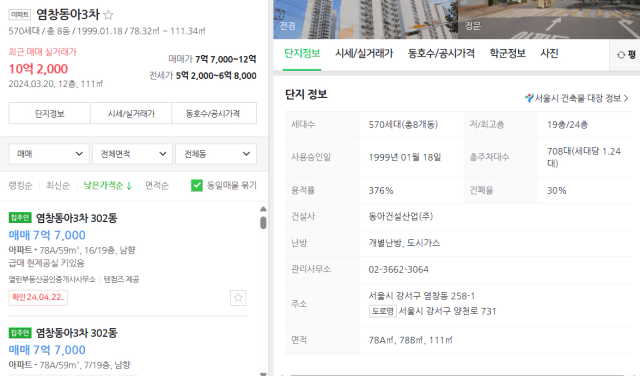Click the 78A㎡, 78B㎡, 111㎡ area value
The height and width of the screenshot is (376, 640).
410,340
